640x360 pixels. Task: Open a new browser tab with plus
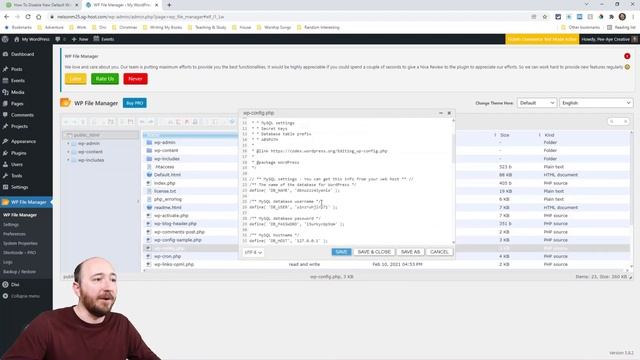[169, 5]
